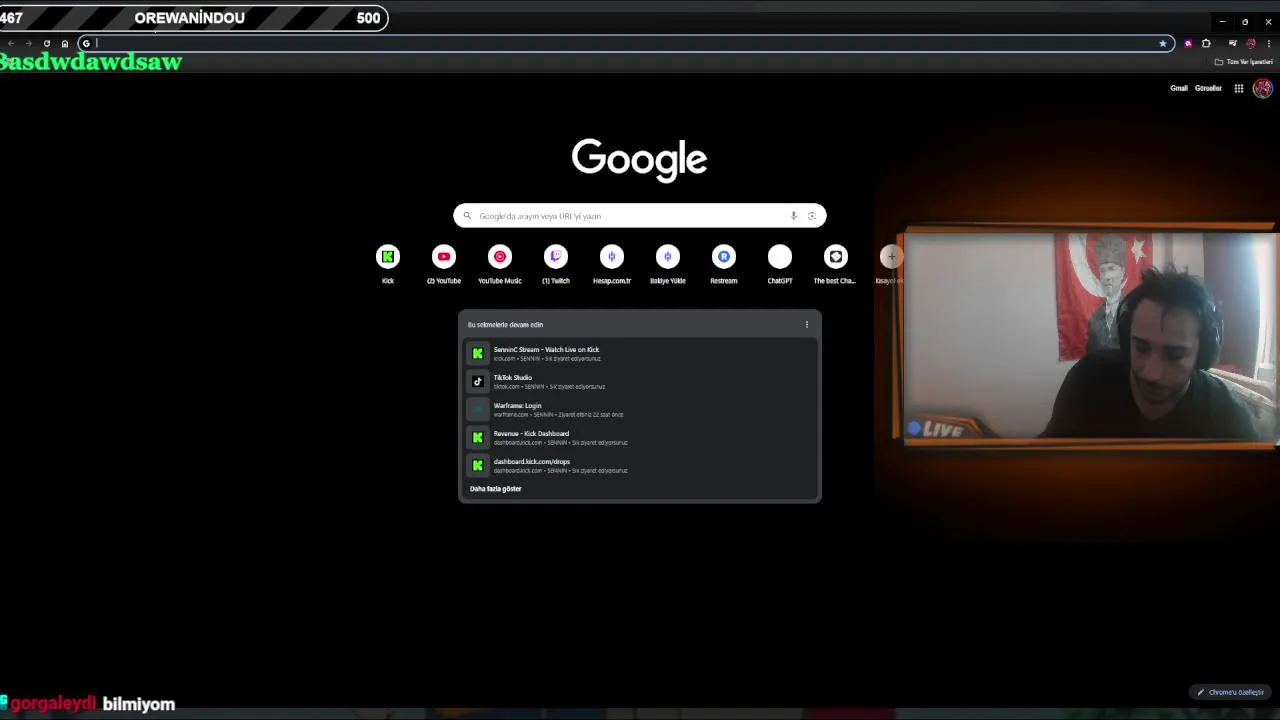Open the TikTok Studio entry

pos(640,381)
